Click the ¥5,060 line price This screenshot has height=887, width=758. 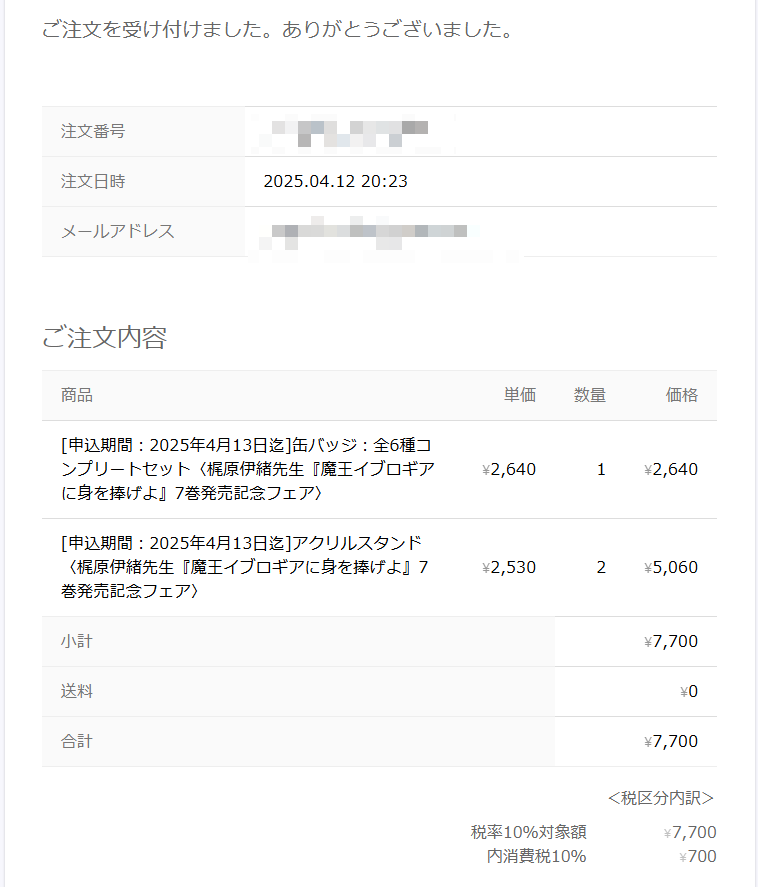tap(671, 567)
